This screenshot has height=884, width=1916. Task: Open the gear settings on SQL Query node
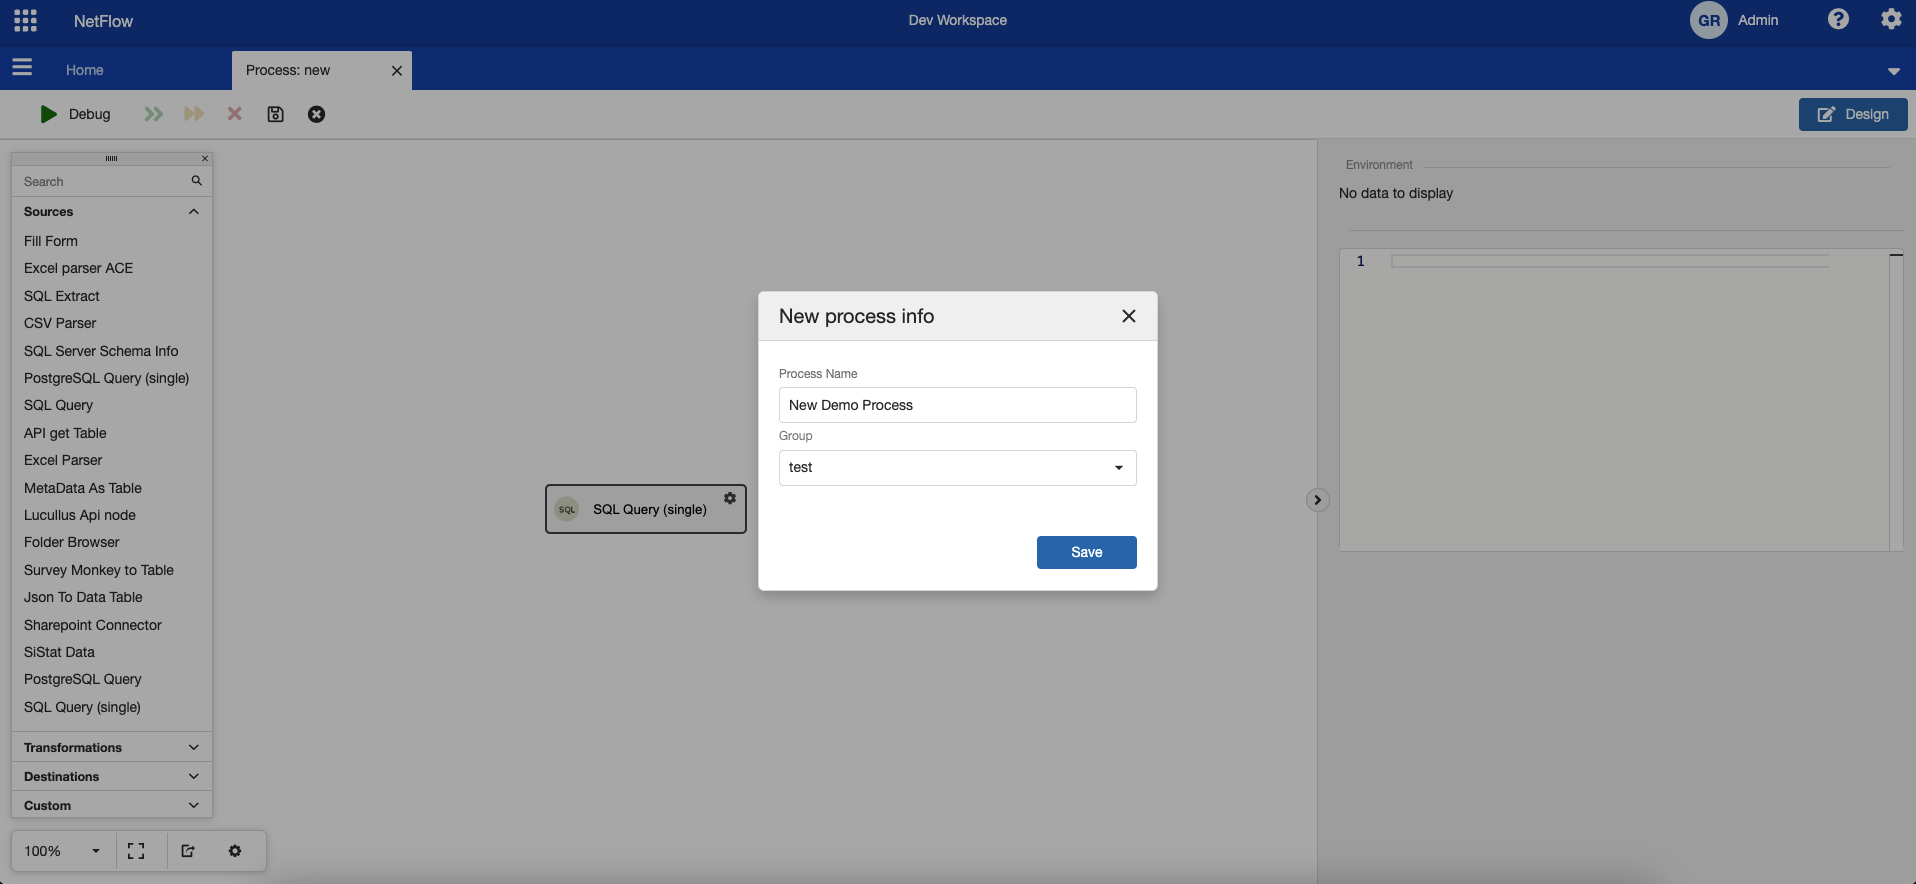[x=730, y=498]
